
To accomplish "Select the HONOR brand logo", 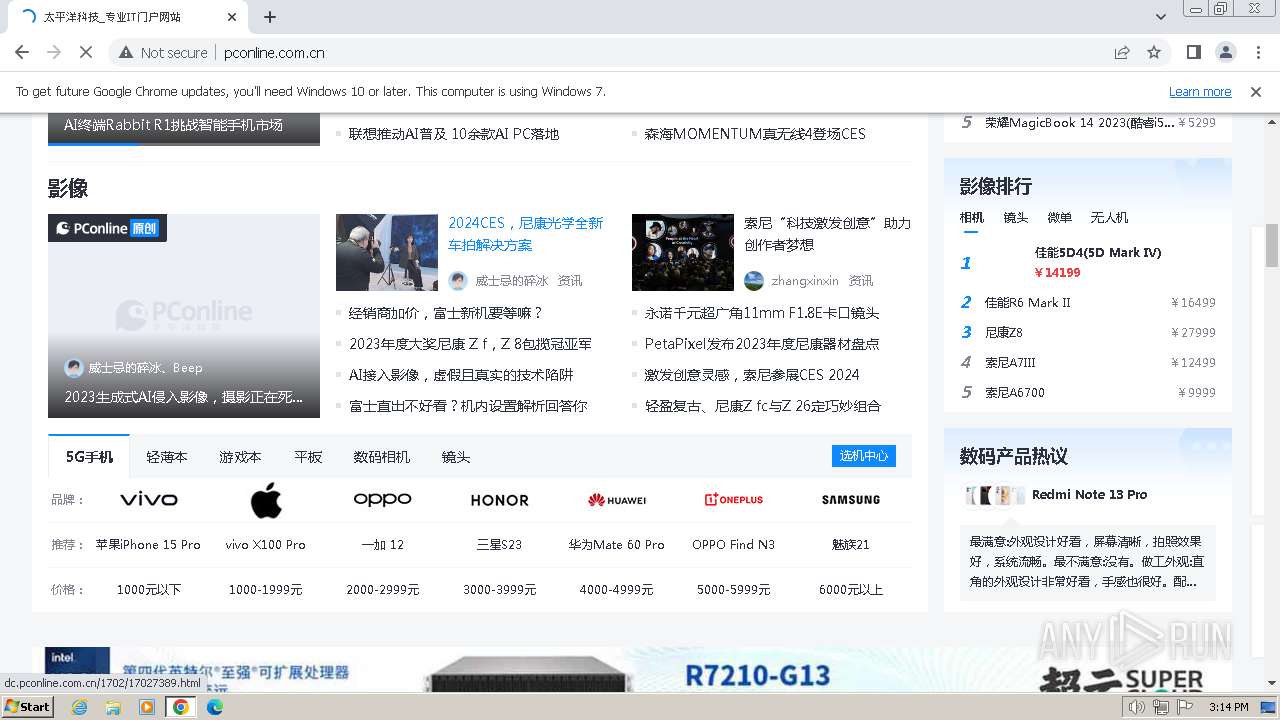I will (x=500, y=499).
